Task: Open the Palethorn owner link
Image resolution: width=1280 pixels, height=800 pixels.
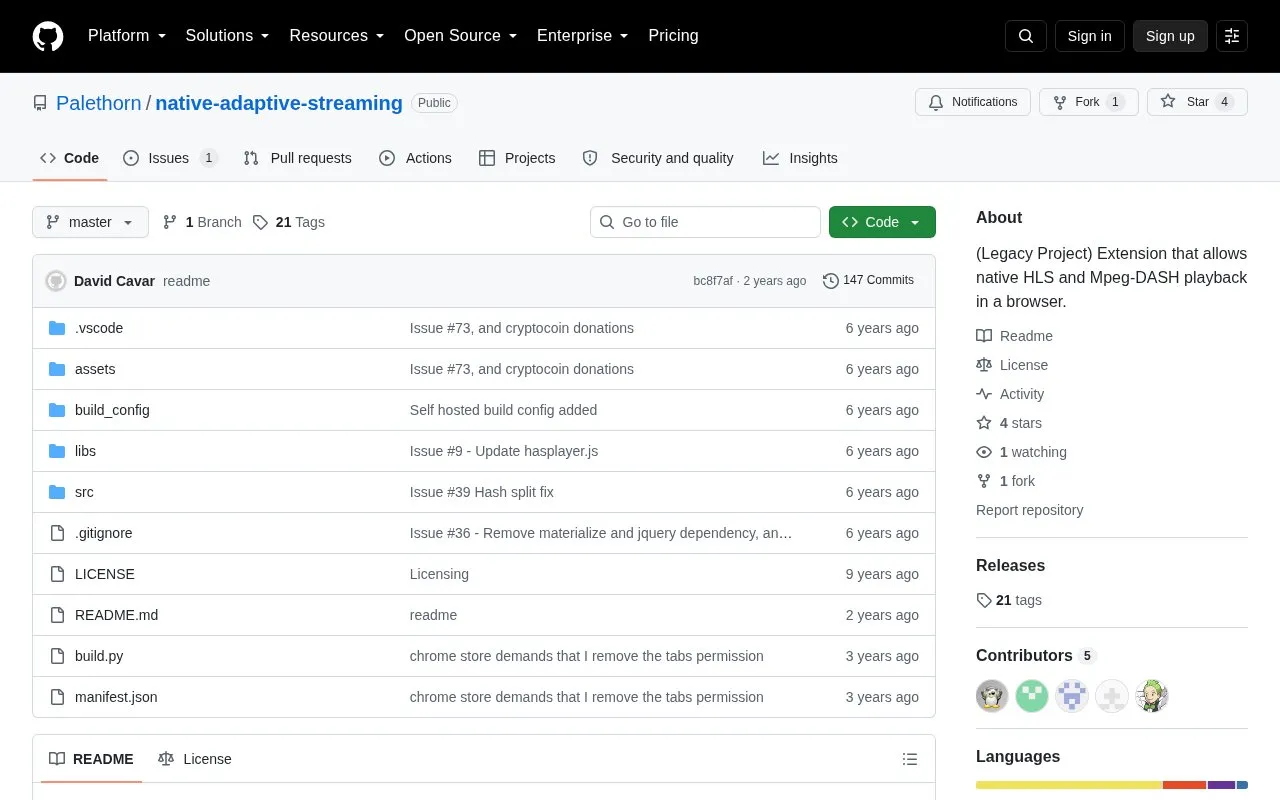Action: [98, 103]
